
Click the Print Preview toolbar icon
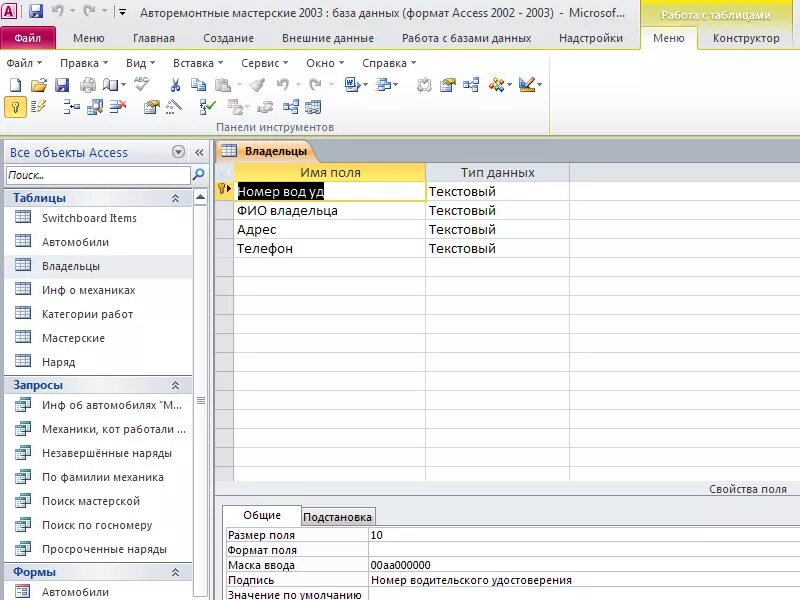tap(111, 85)
